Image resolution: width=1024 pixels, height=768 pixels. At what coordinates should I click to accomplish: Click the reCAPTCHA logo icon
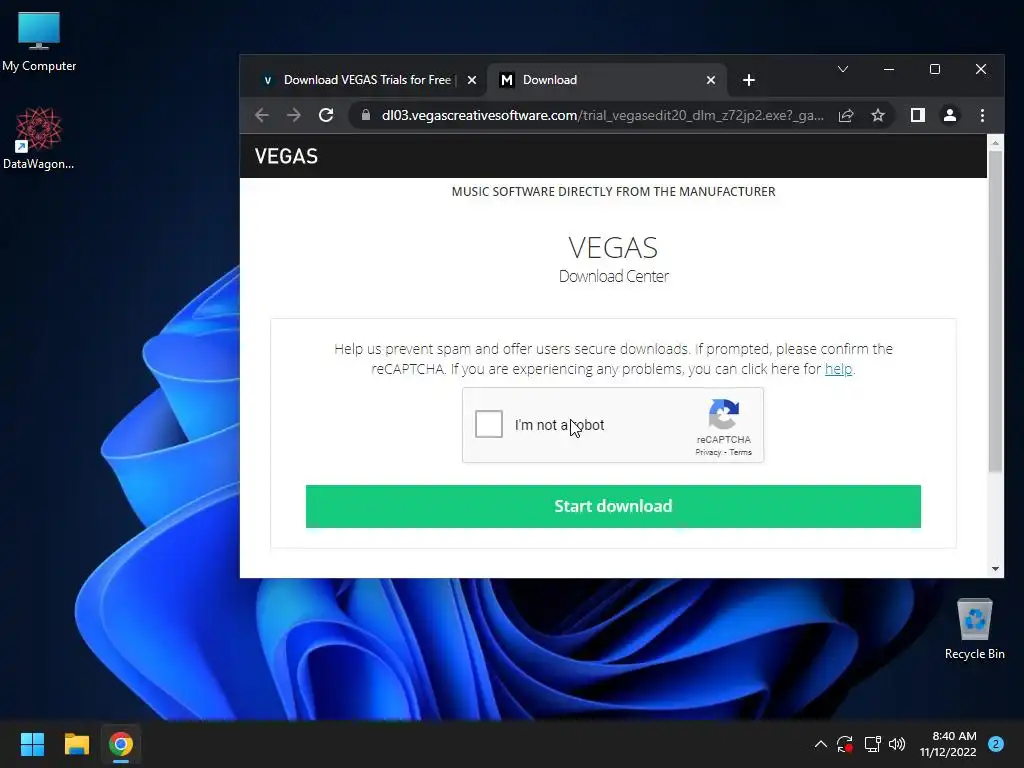coord(724,414)
